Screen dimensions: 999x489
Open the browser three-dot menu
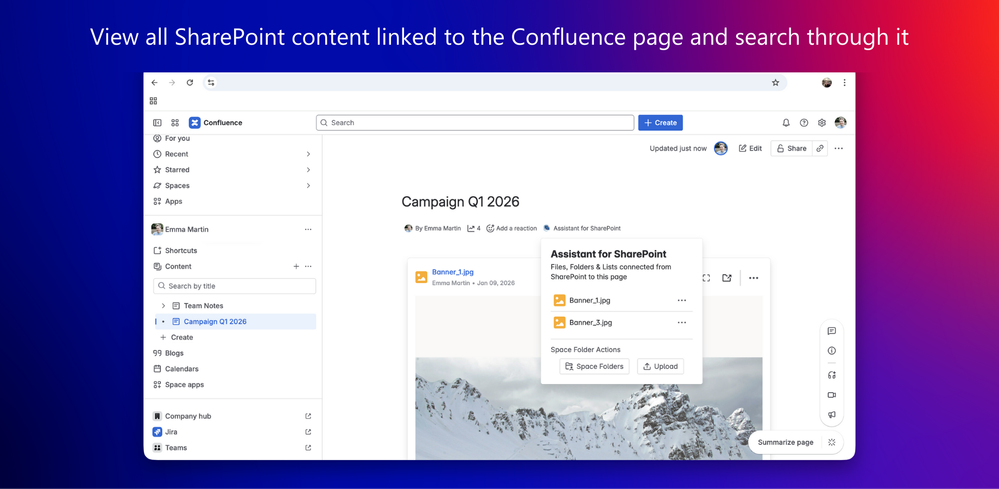click(x=845, y=83)
